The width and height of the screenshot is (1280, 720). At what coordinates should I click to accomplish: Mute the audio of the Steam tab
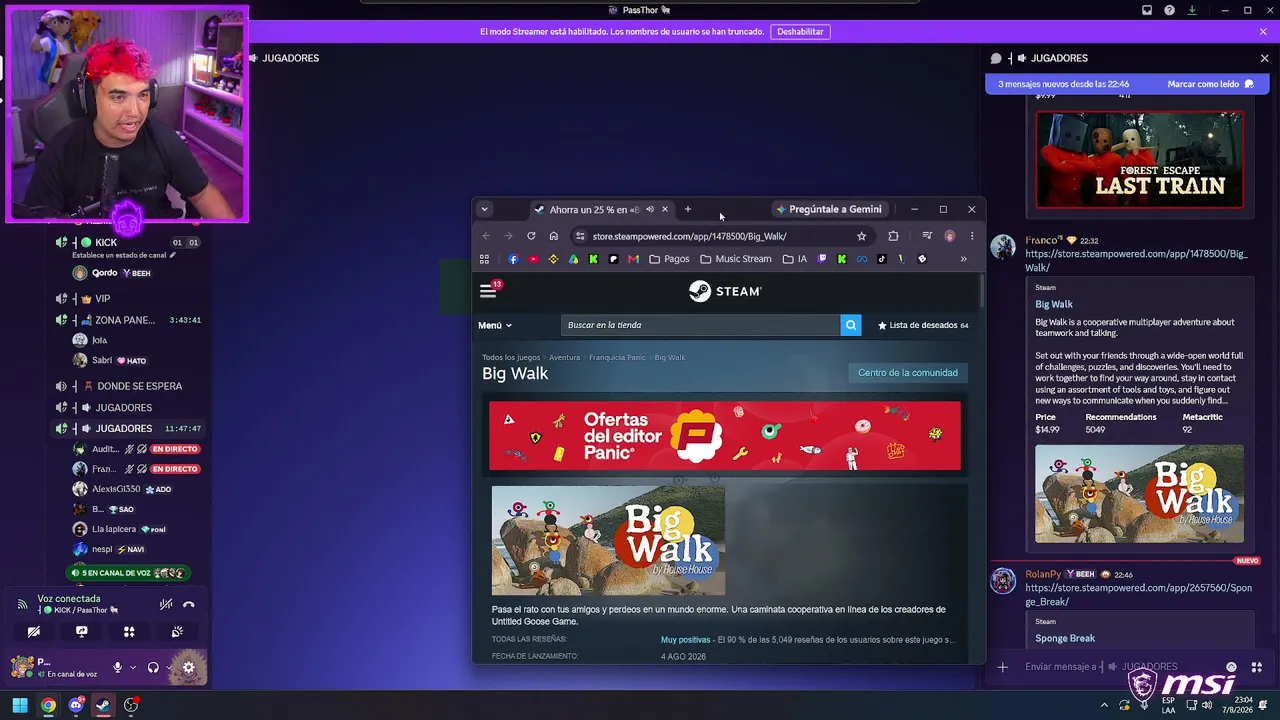[x=650, y=209]
